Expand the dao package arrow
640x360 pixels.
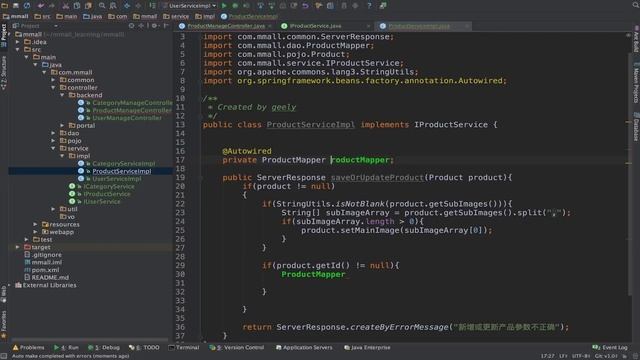pyautogui.click(x=53, y=133)
